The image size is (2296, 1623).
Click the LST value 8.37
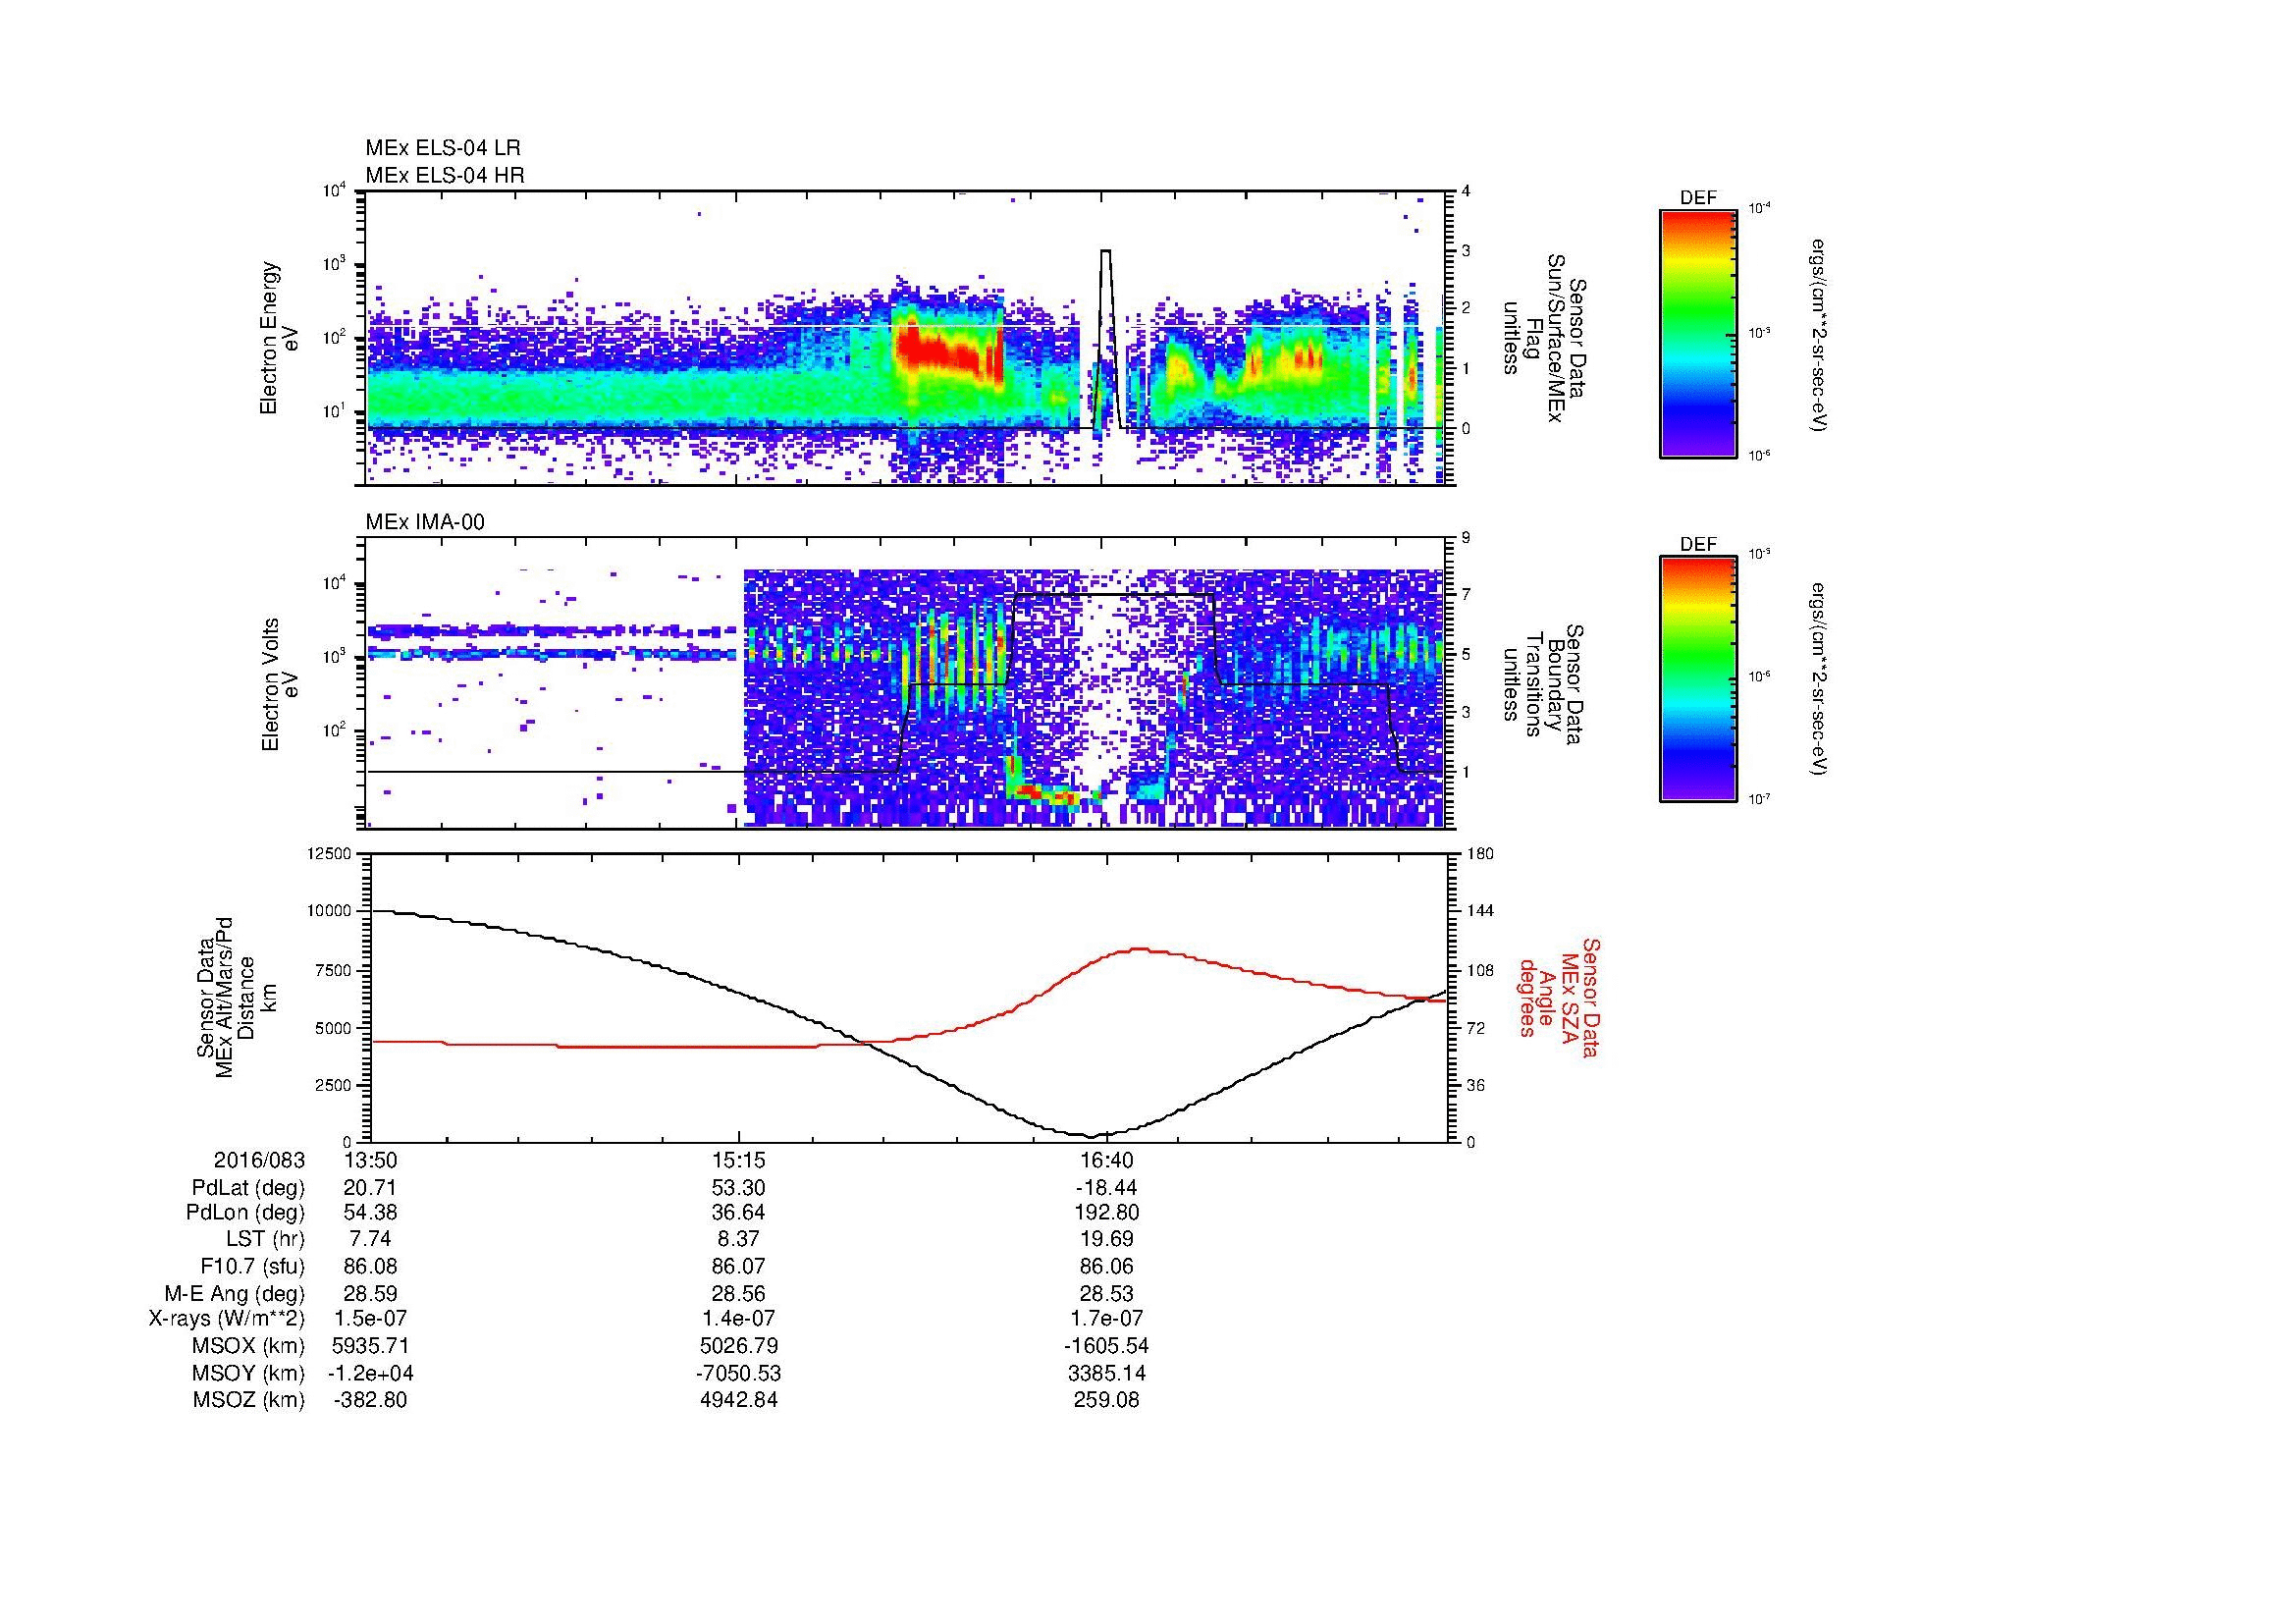[x=738, y=1239]
